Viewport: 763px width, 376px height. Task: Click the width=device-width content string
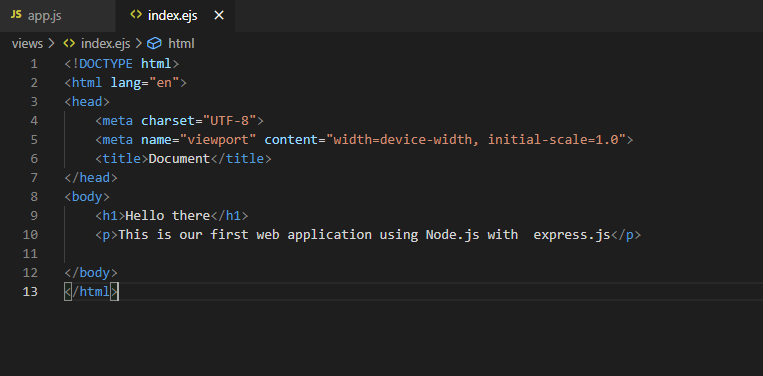click(476, 140)
